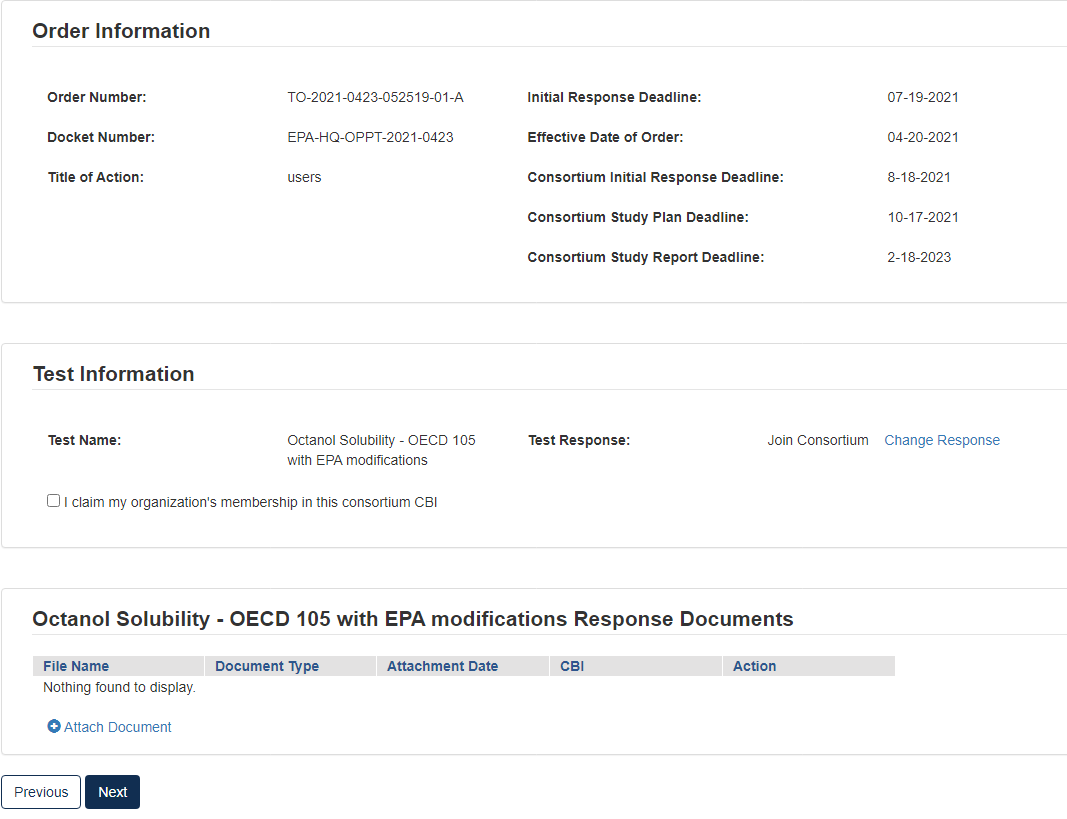The image size is (1067, 819).
Task: Click the Consortium Study Report Deadline date value
Action: pyautogui.click(x=918, y=257)
